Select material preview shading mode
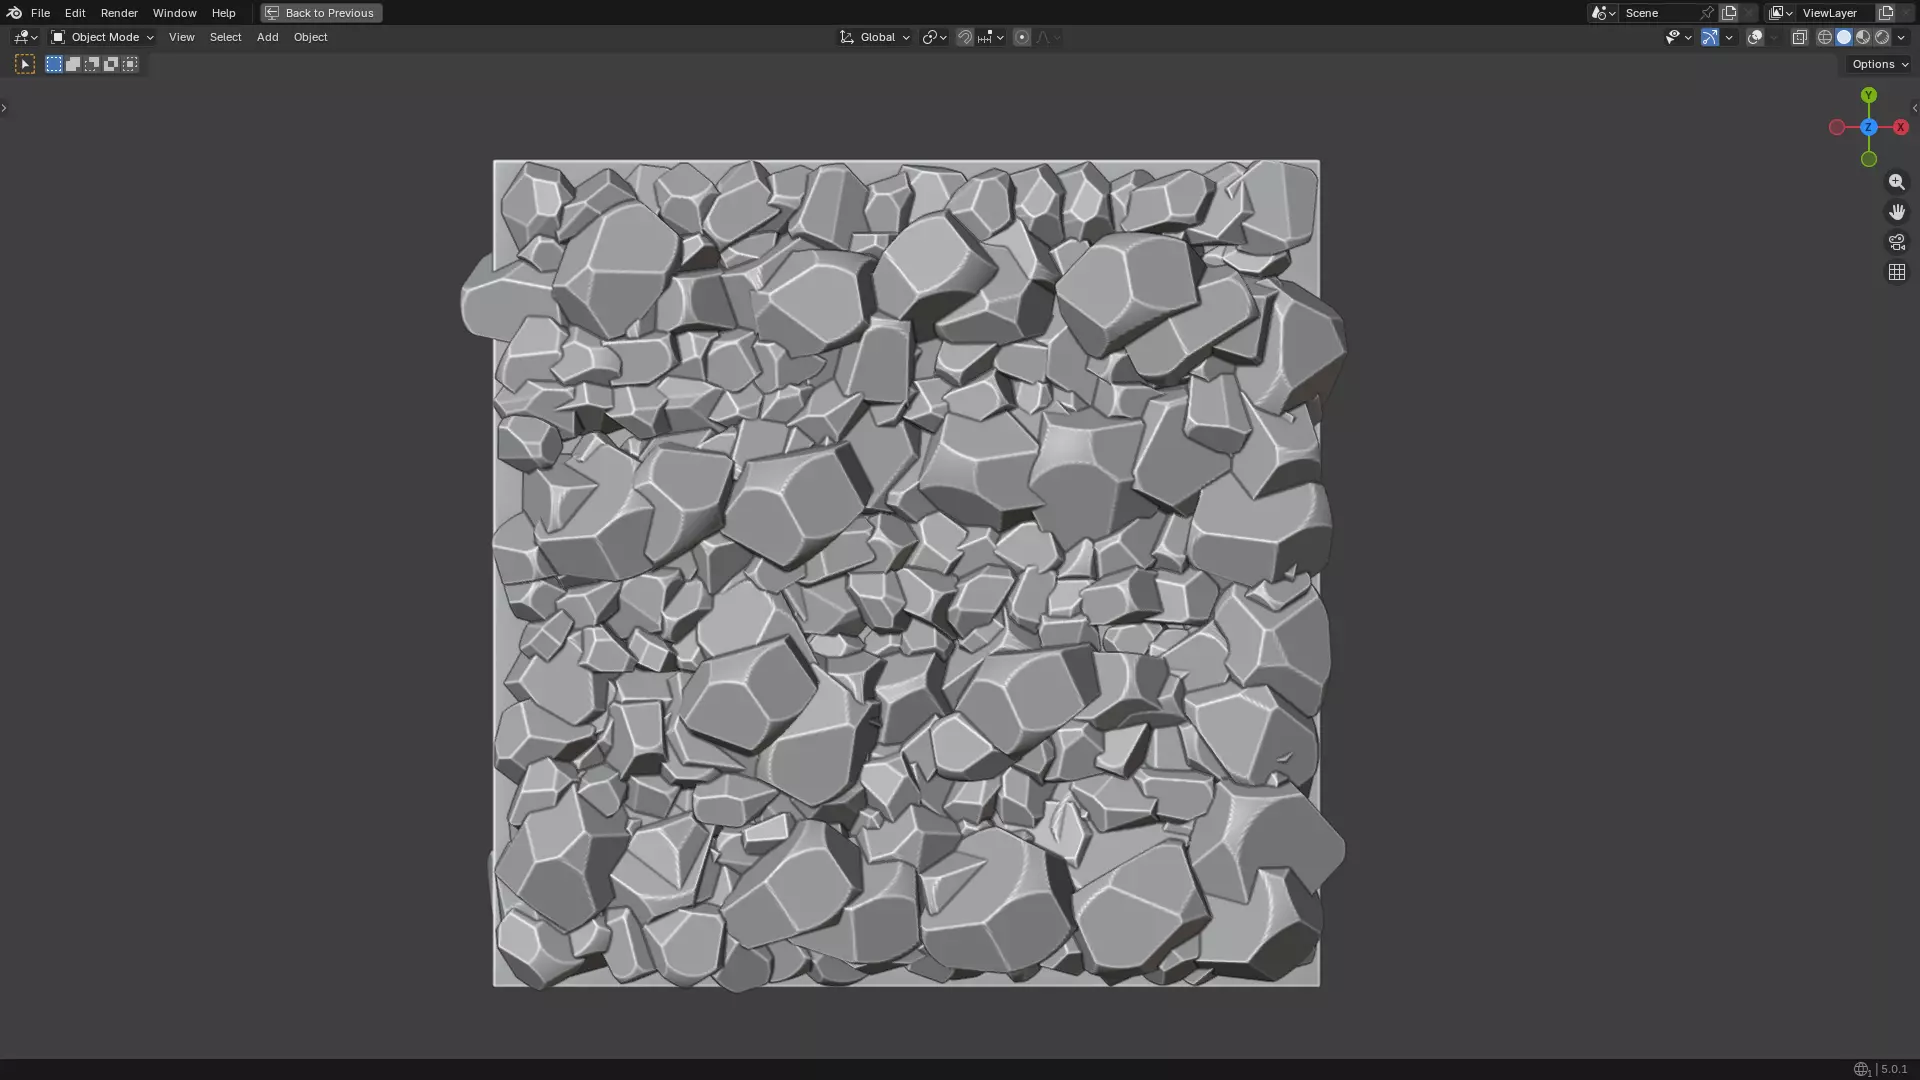Image resolution: width=1920 pixels, height=1080 pixels. coord(1863,37)
